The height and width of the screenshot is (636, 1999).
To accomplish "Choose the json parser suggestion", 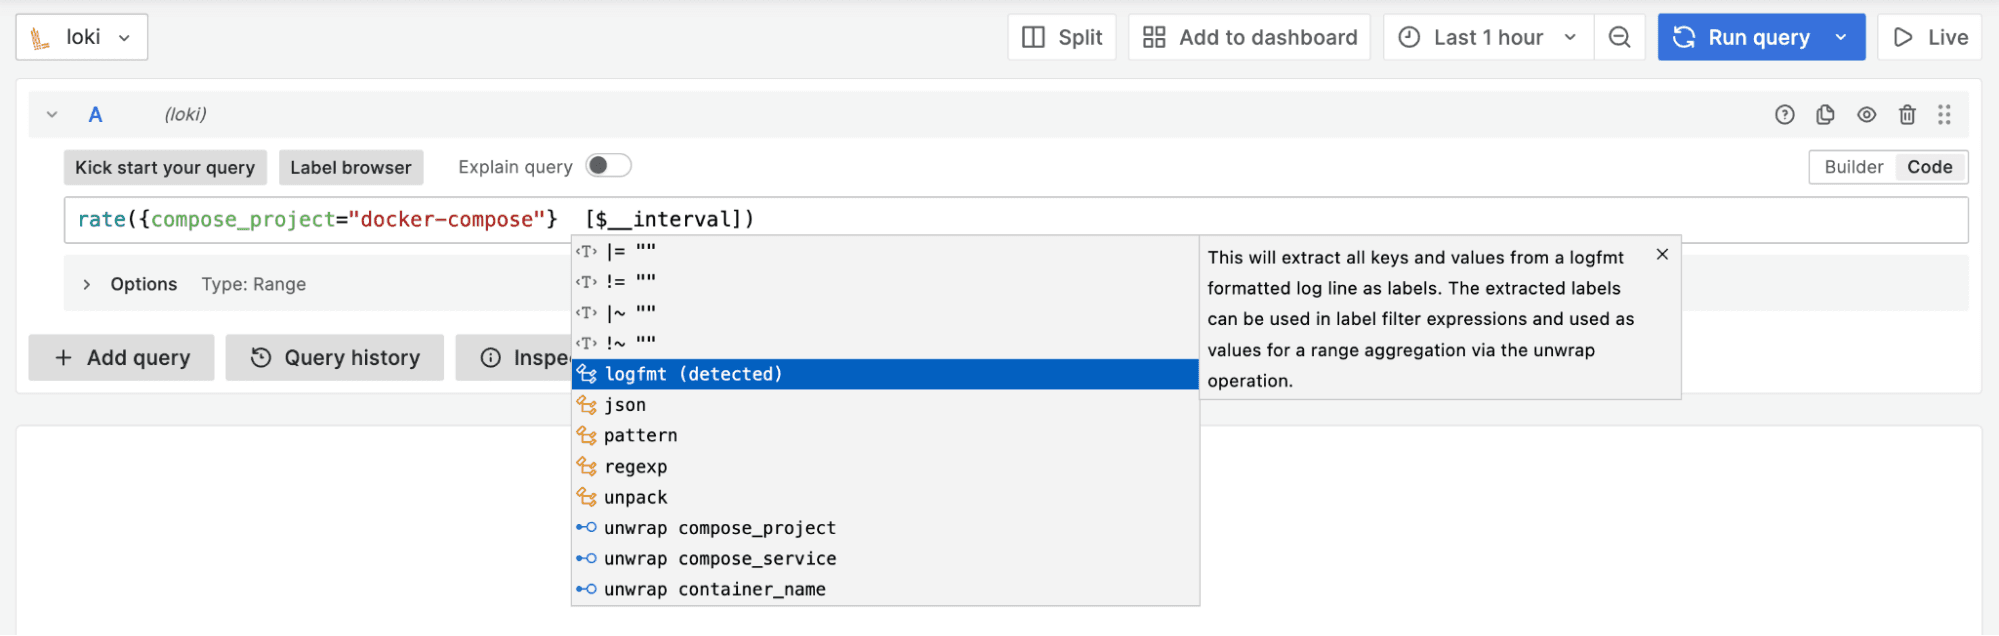I will (x=885, y=405).
